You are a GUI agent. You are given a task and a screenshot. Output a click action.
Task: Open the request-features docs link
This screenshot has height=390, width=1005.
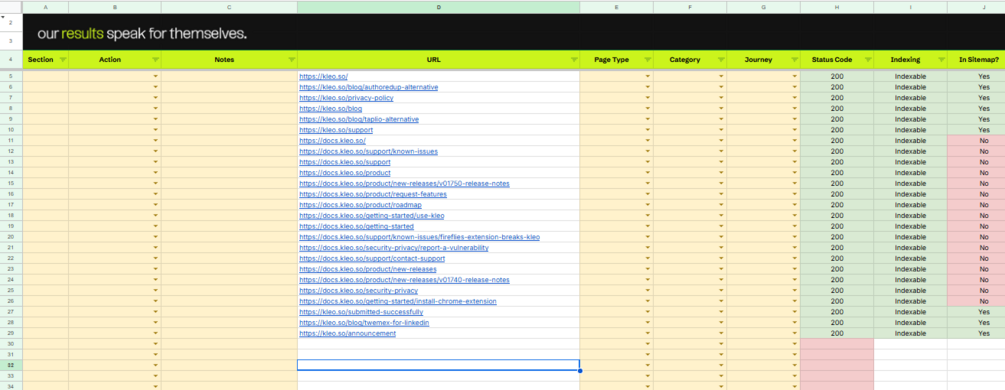tap(373, 194)
